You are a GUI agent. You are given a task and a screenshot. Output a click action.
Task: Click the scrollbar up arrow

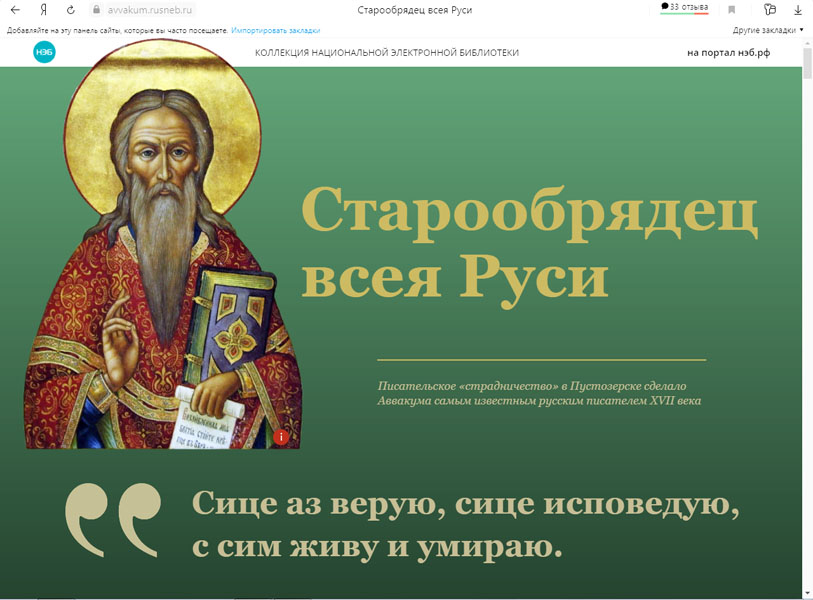tap(806, 44)
